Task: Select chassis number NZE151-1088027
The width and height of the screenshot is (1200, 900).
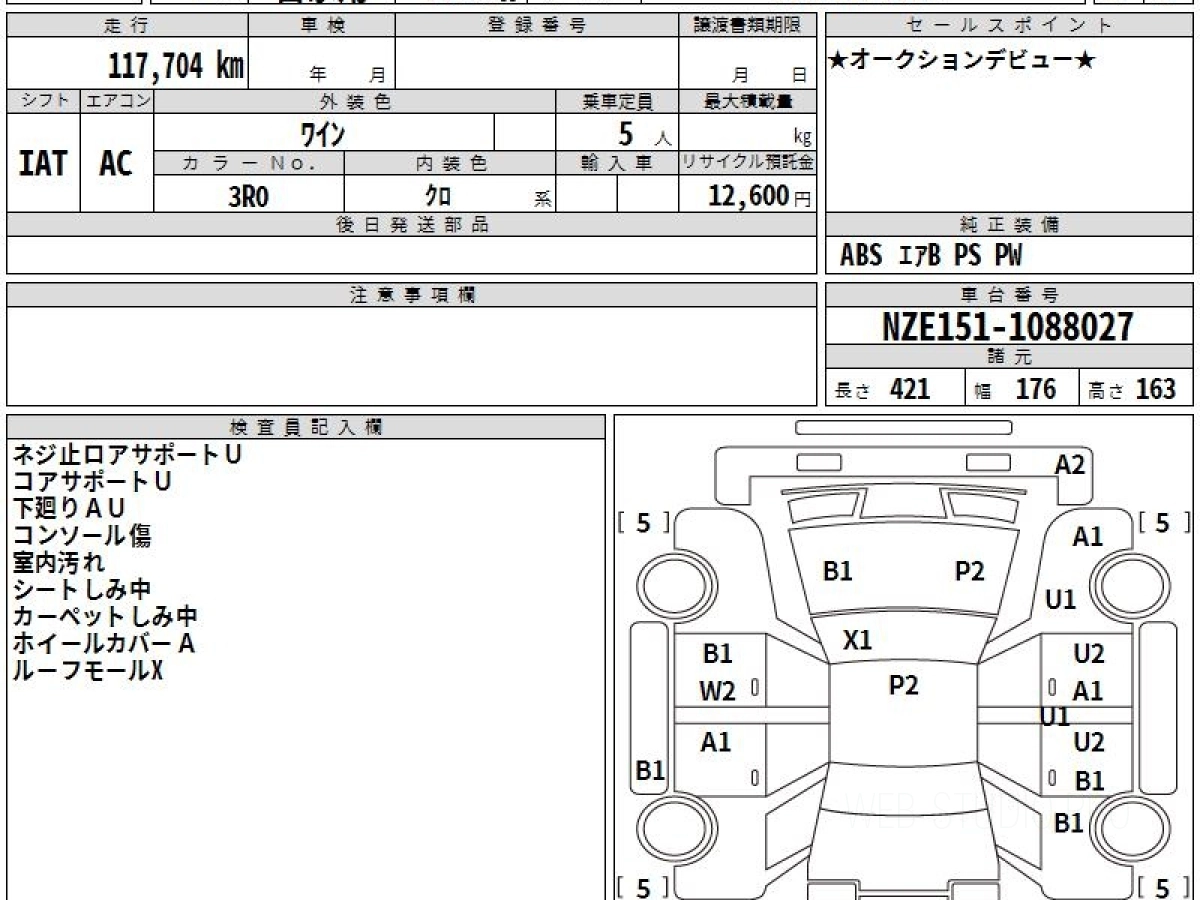Action: click(1008, 327)
